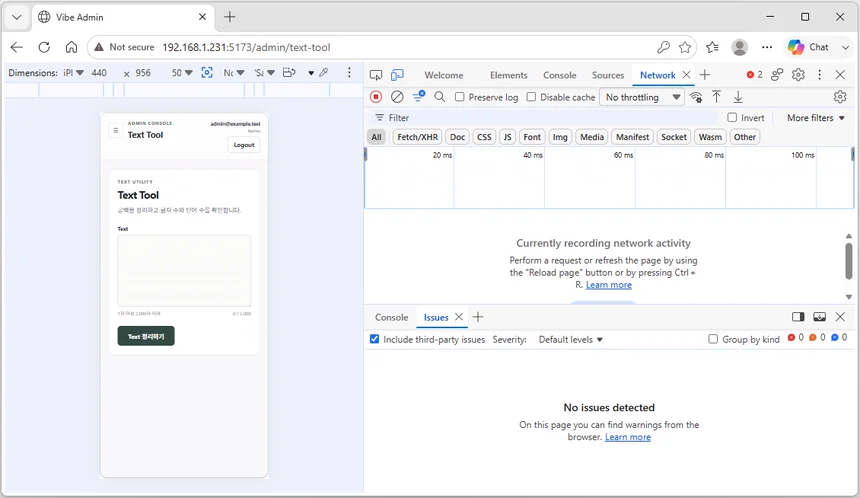860x498 pixels.
Task: Open the device toolbar throttling dropdown
Action: click(234, 72)
